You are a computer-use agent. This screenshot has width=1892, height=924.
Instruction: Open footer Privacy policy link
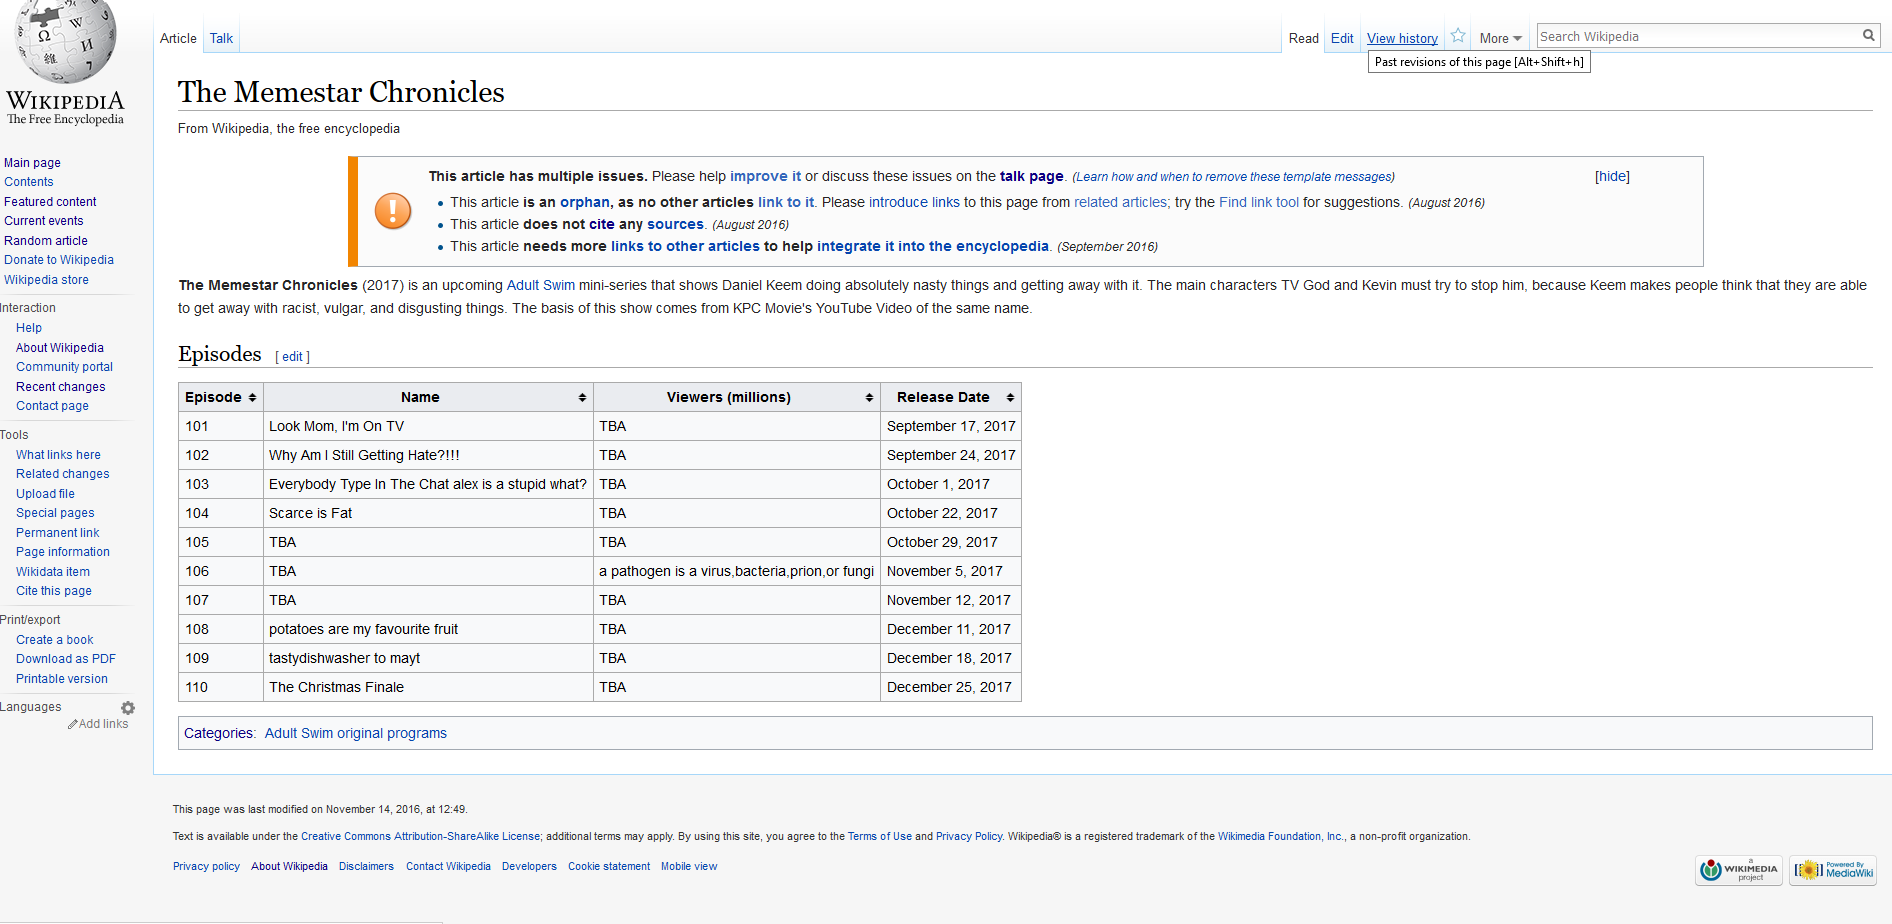pos(206,866)
